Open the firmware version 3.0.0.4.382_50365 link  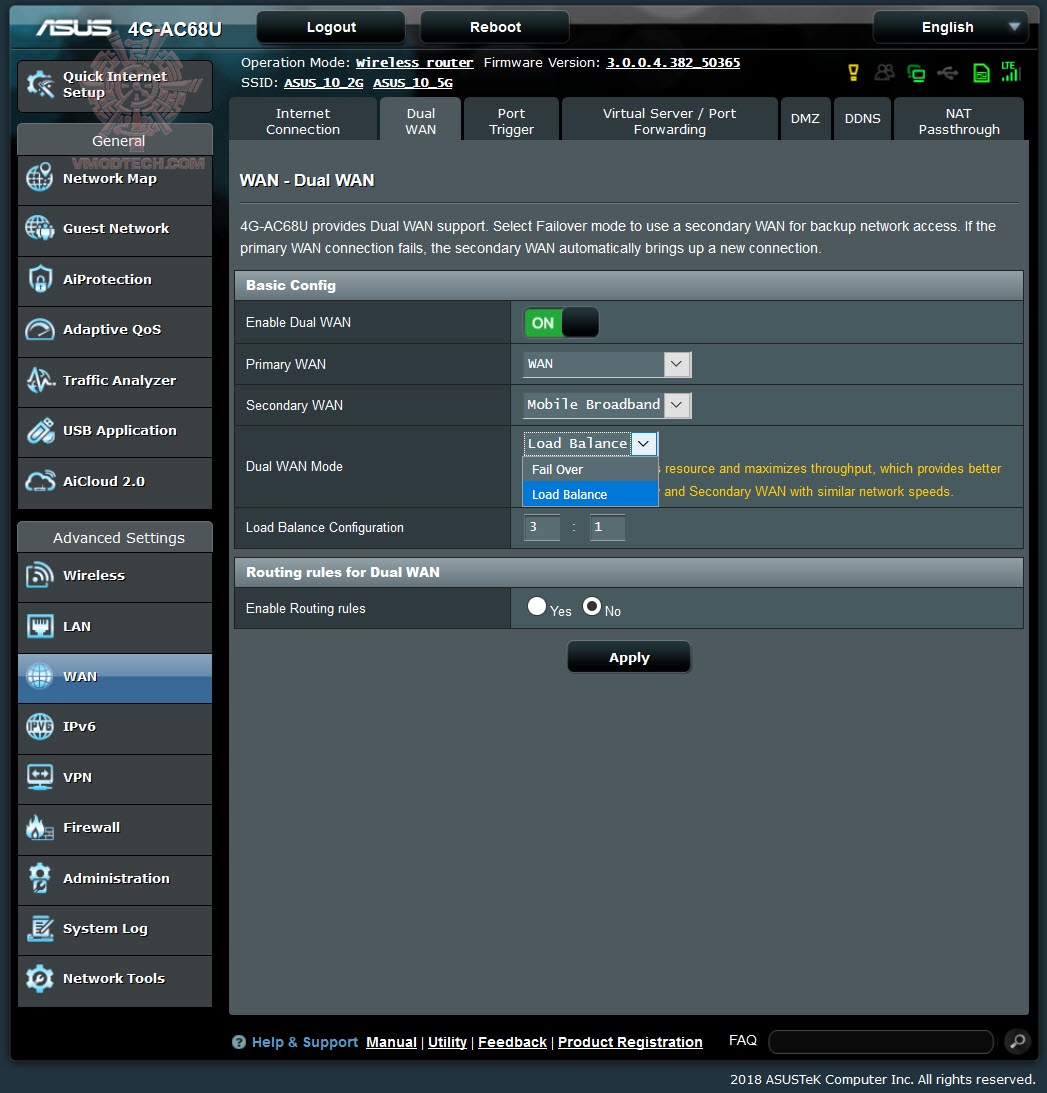(x=673, y=63)
